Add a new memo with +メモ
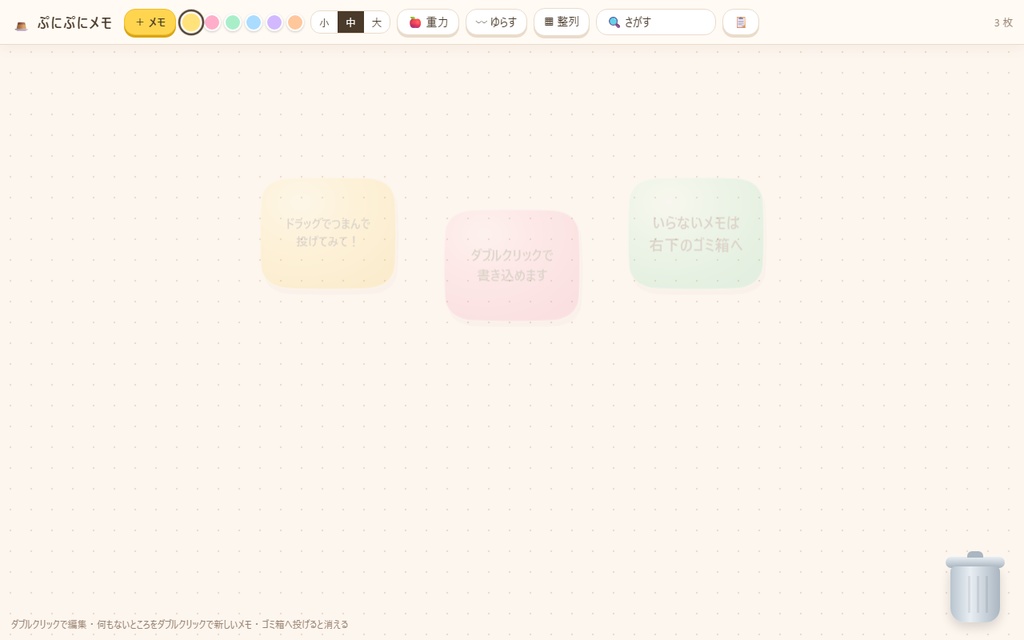The height and width of the screenshot is (640, 1024). (x=150, y=22)
